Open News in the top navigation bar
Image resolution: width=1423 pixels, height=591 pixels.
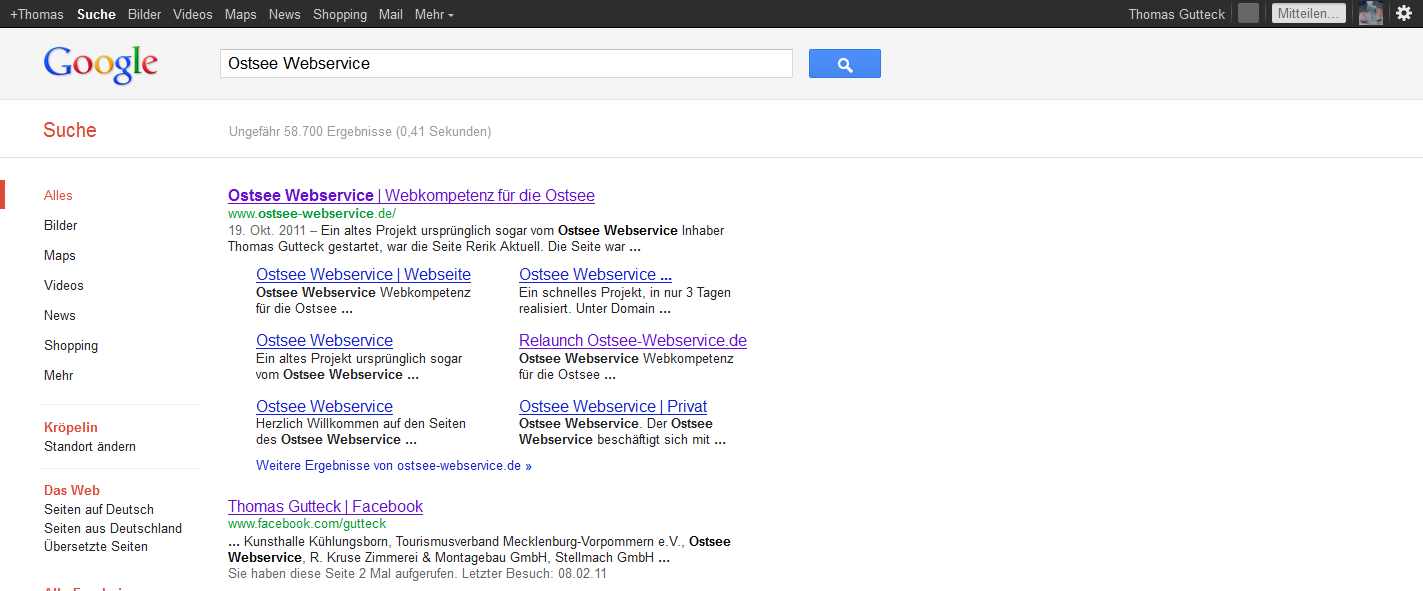(285, 14)
